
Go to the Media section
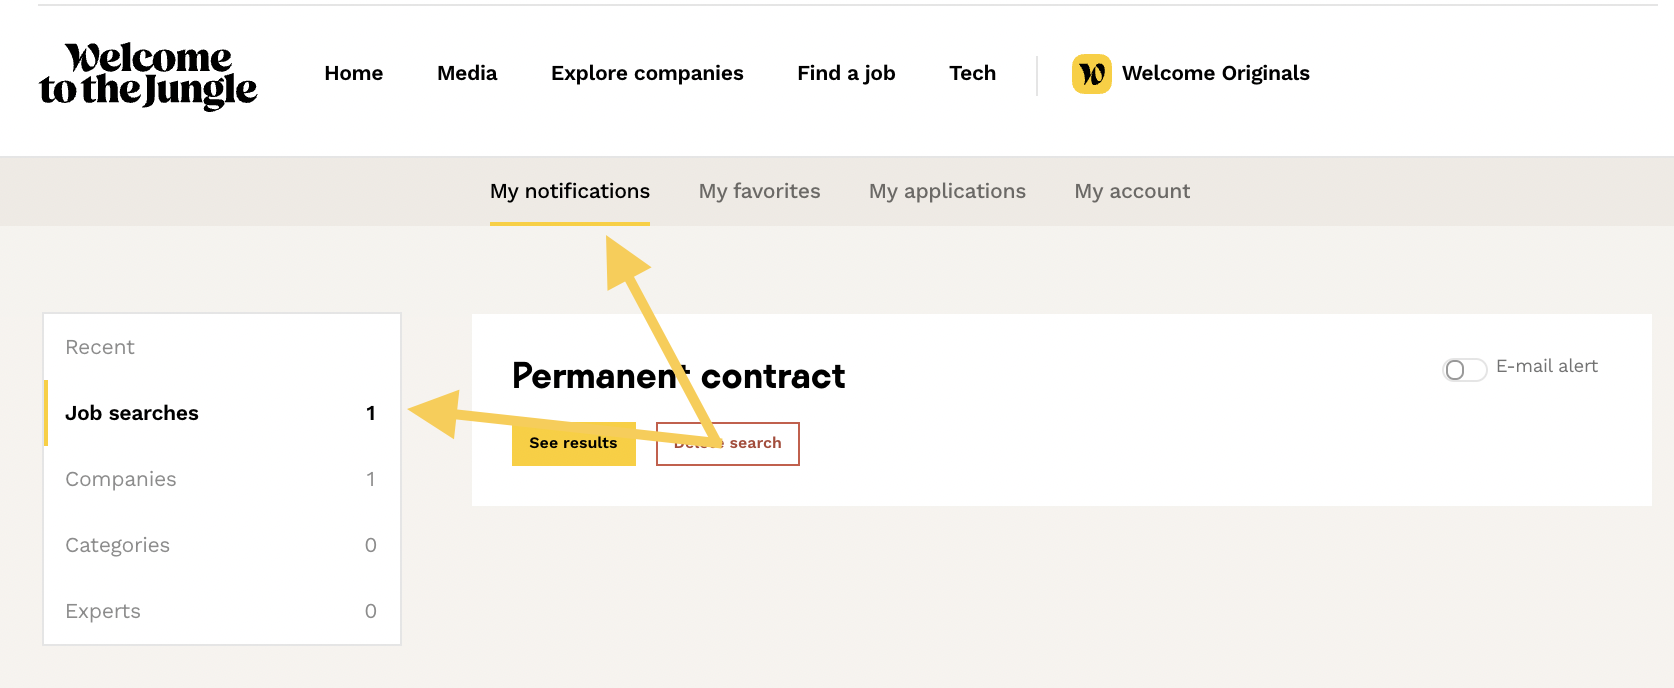pos(467,73)
